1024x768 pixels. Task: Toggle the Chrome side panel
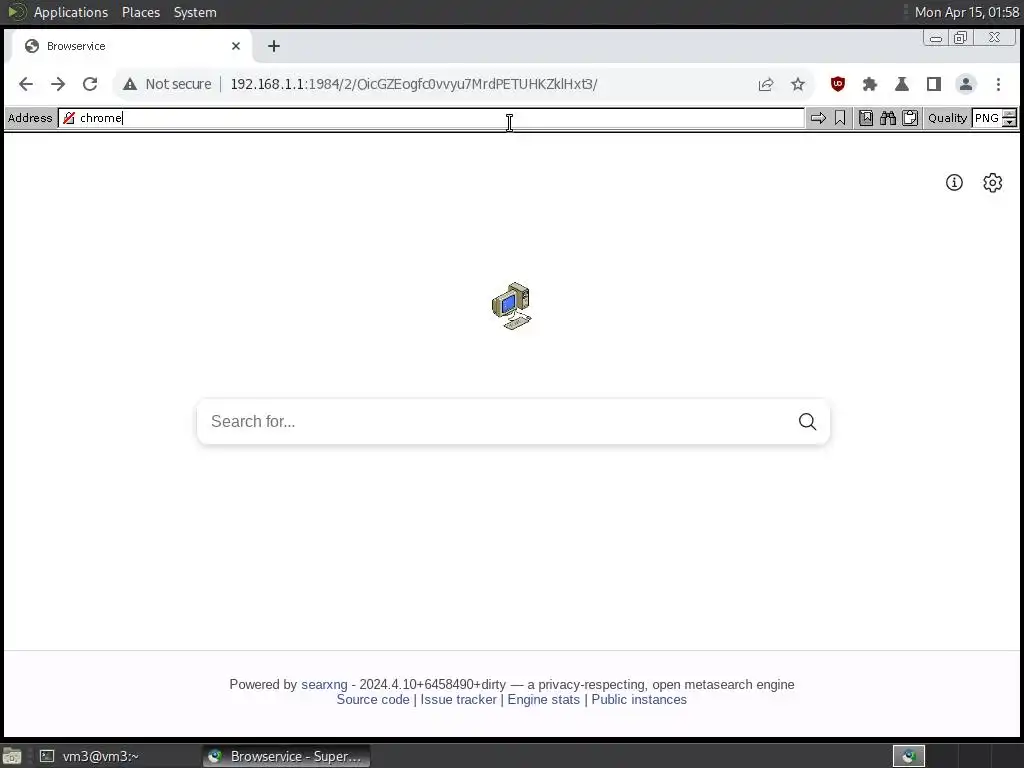pyautogui.click(x=933, y=84)
